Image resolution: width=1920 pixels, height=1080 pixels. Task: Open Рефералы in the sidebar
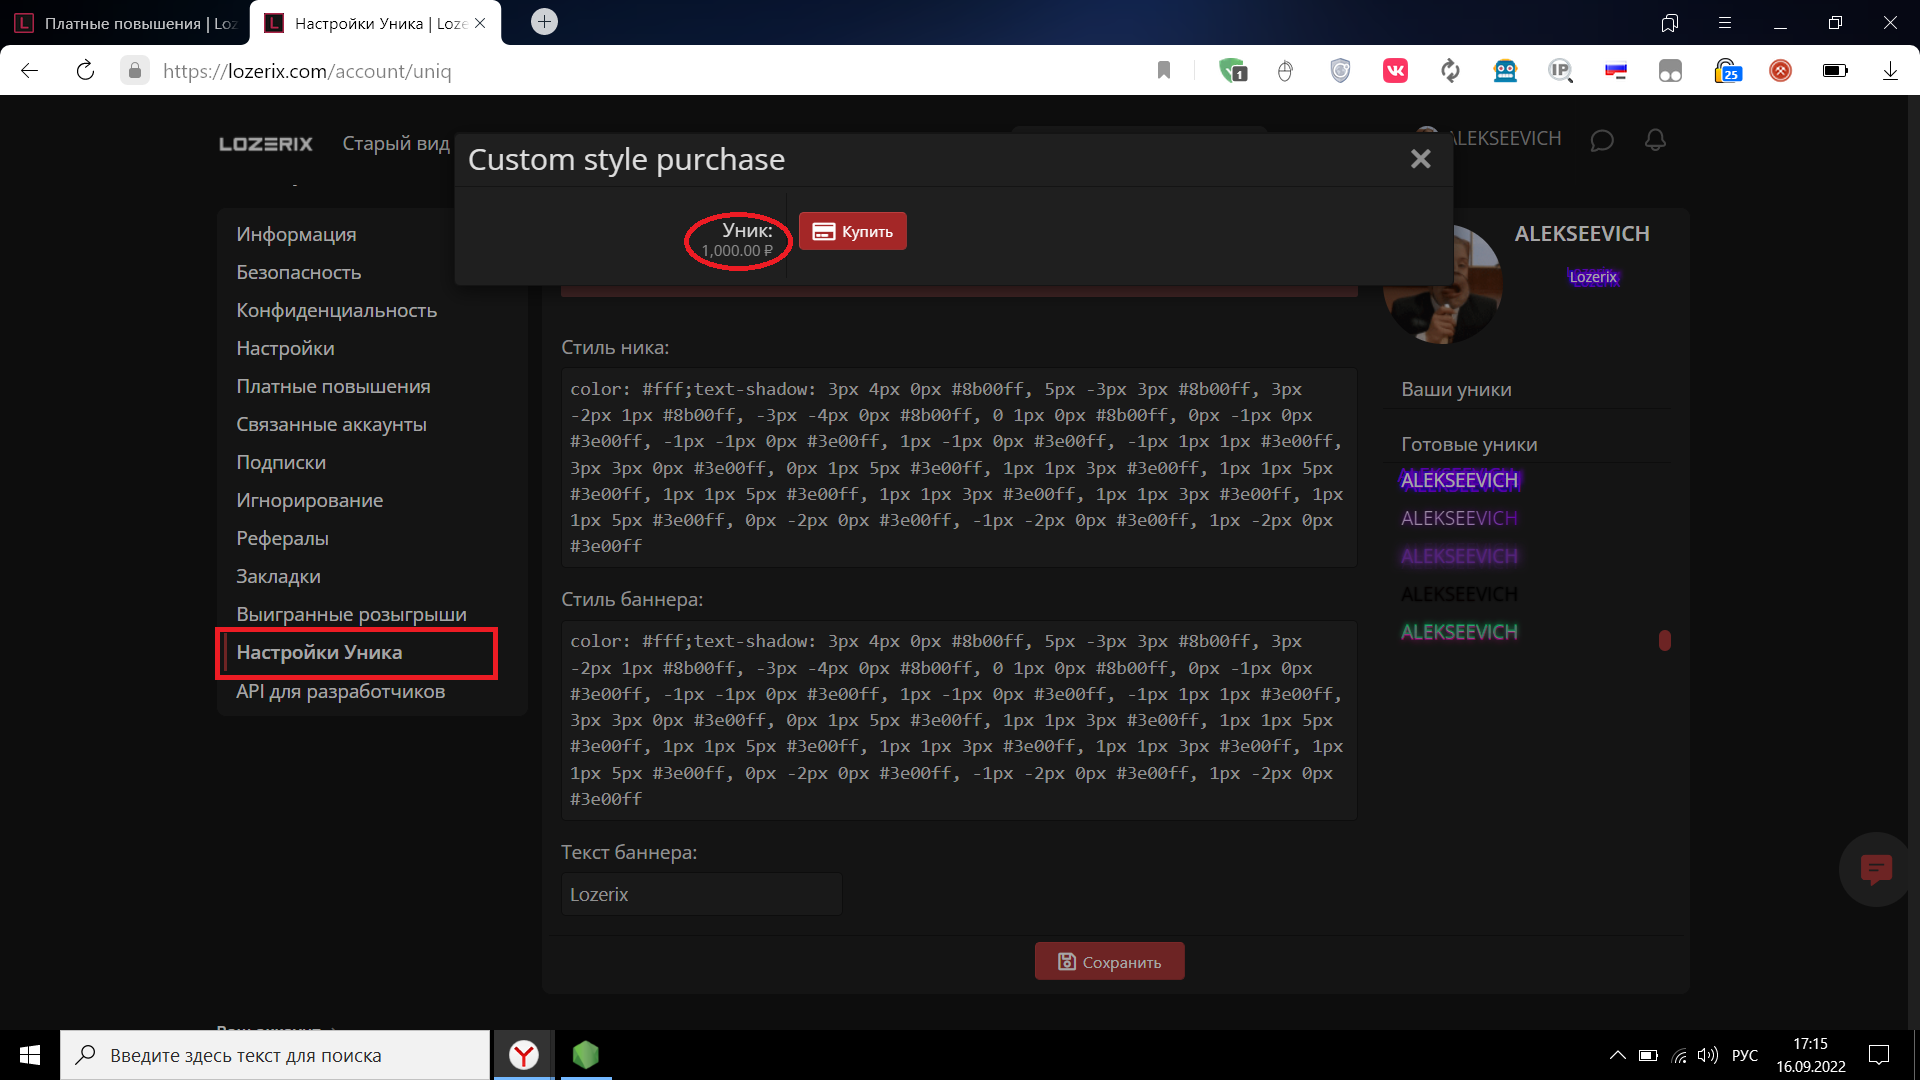pyautogui.click(x=282, y=538)
